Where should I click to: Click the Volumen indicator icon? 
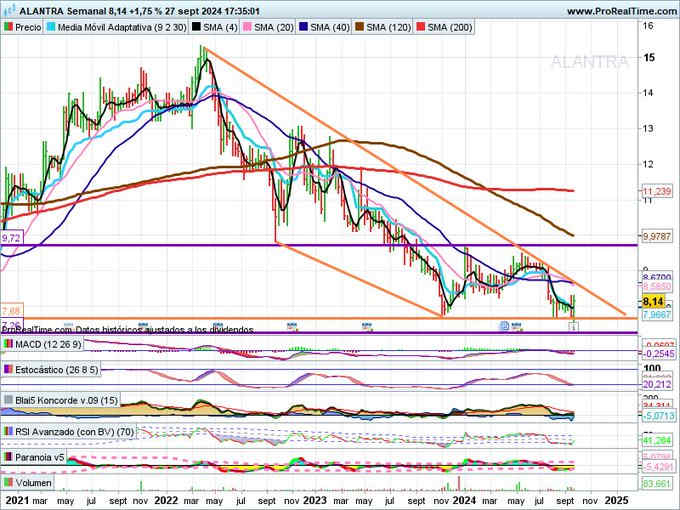8,483
